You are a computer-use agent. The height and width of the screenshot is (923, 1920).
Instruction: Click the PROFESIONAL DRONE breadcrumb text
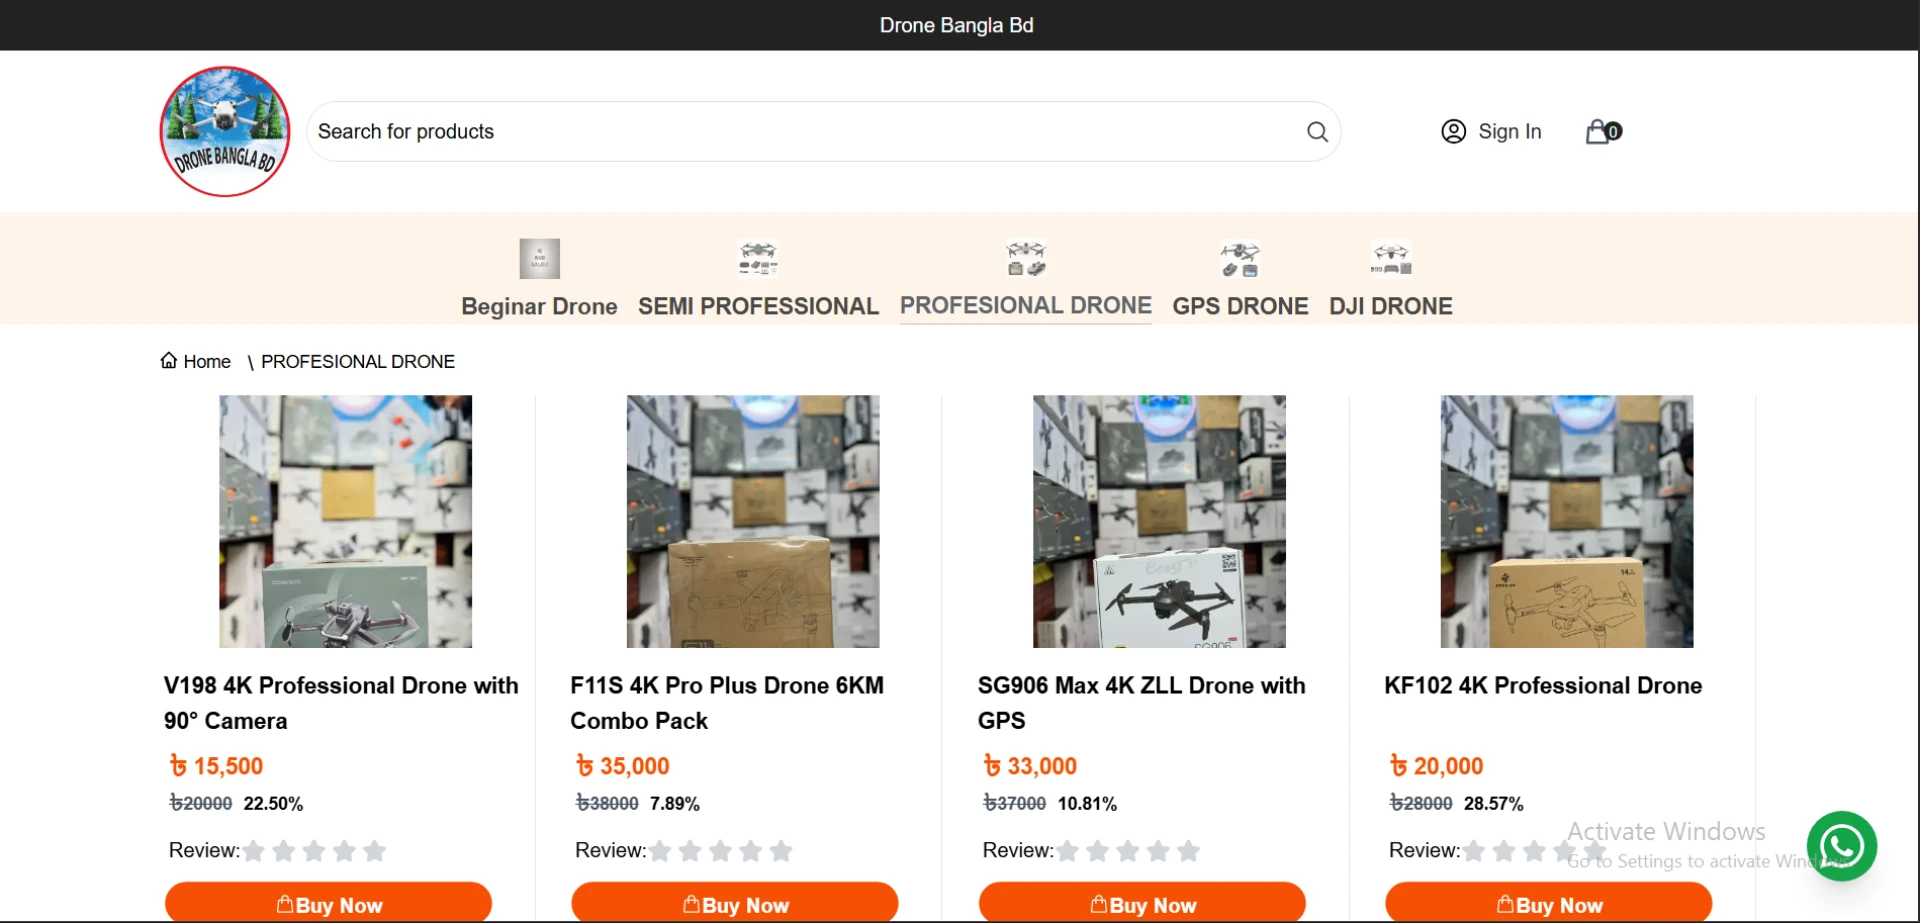358,361
